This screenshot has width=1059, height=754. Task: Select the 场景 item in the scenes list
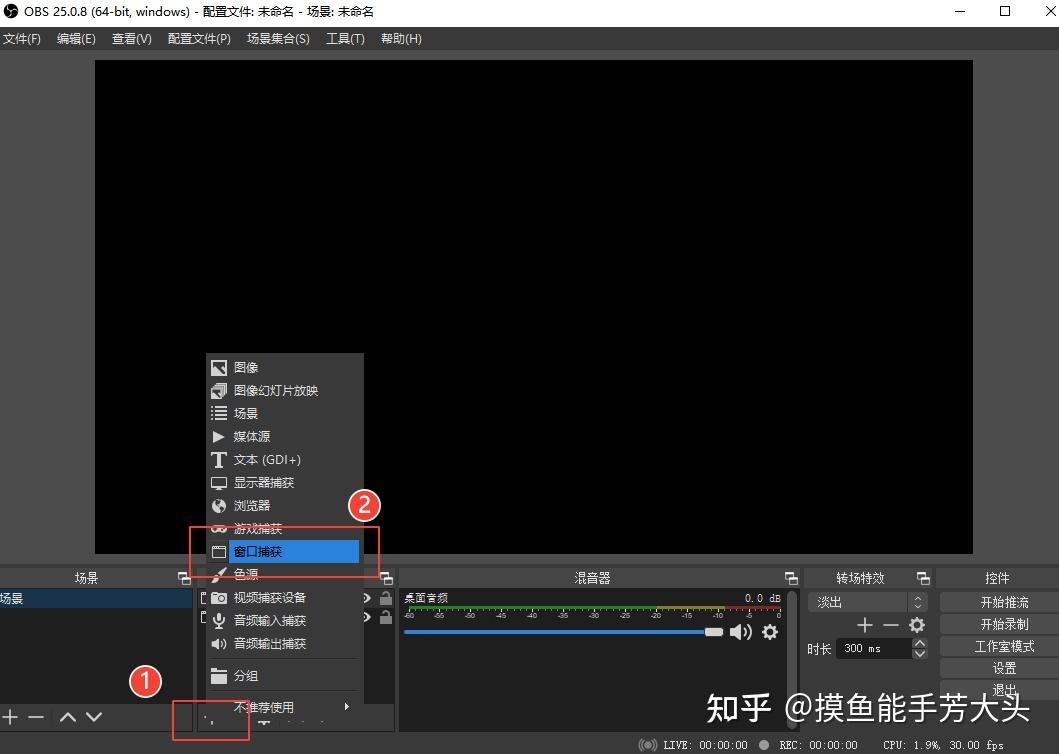(96, 599)
